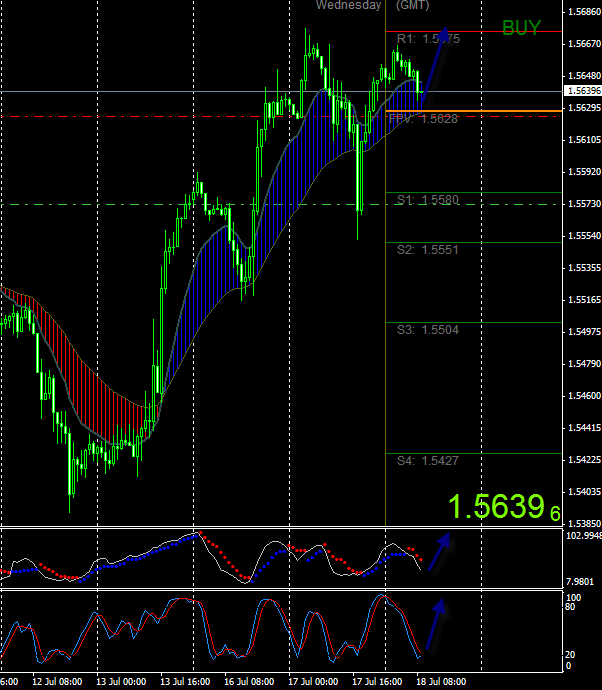Viewport: 602px width, 690px height.
Task: Select the 13 Jul 00:00 time label
Action: [x=121, y=682]
